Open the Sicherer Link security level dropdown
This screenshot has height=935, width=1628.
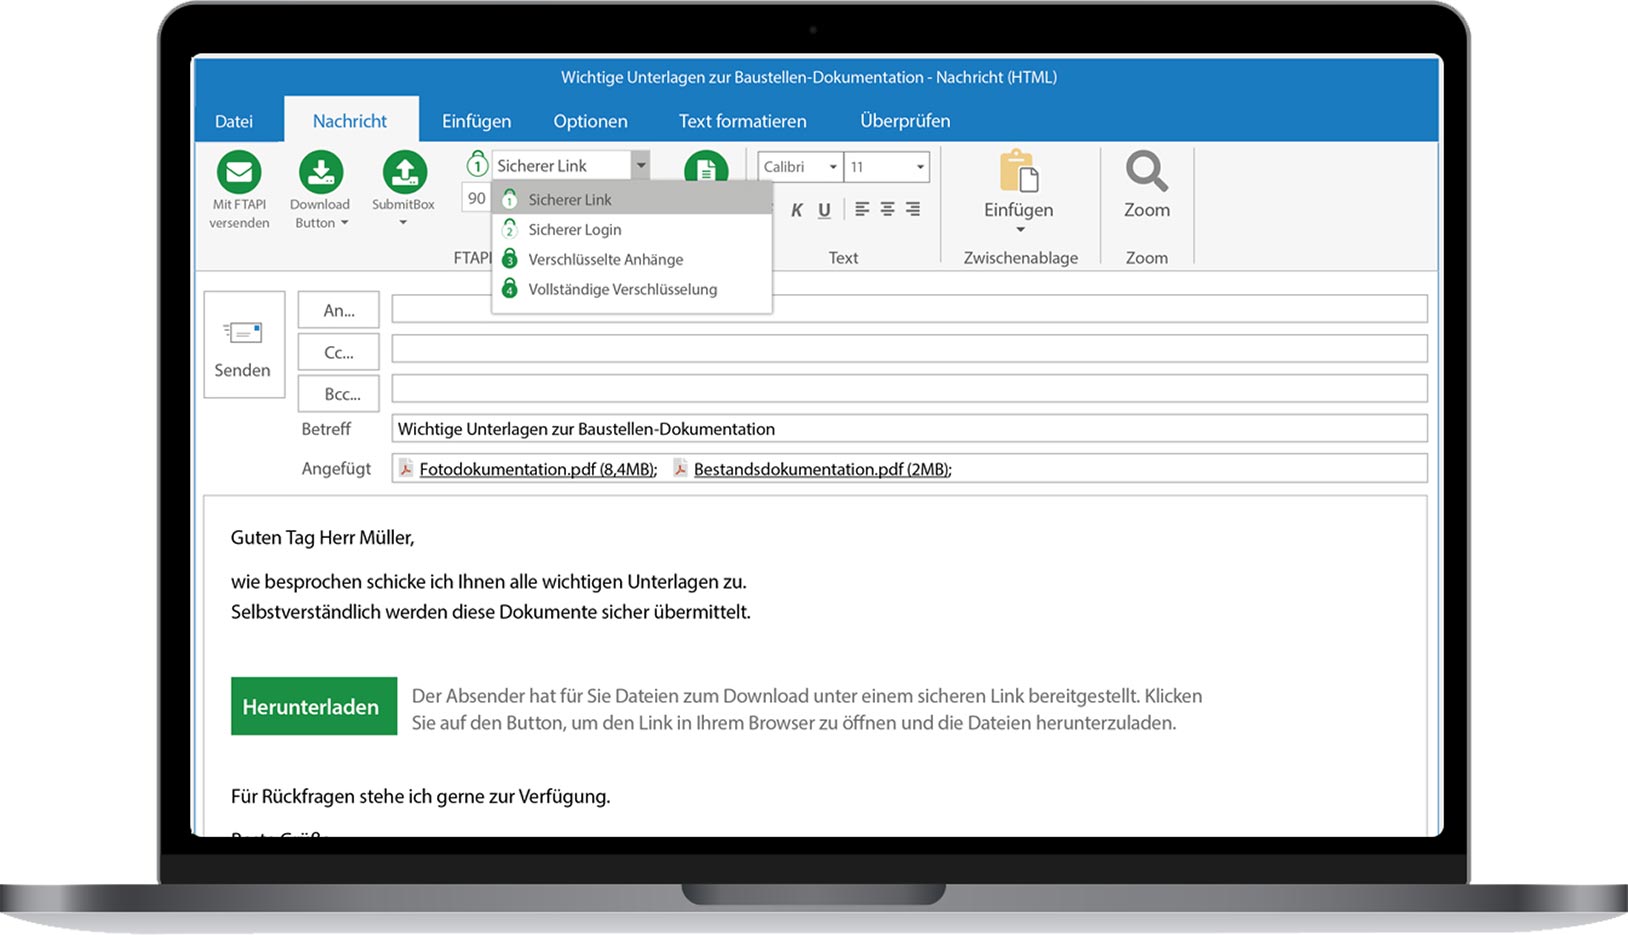click(641, 164)
